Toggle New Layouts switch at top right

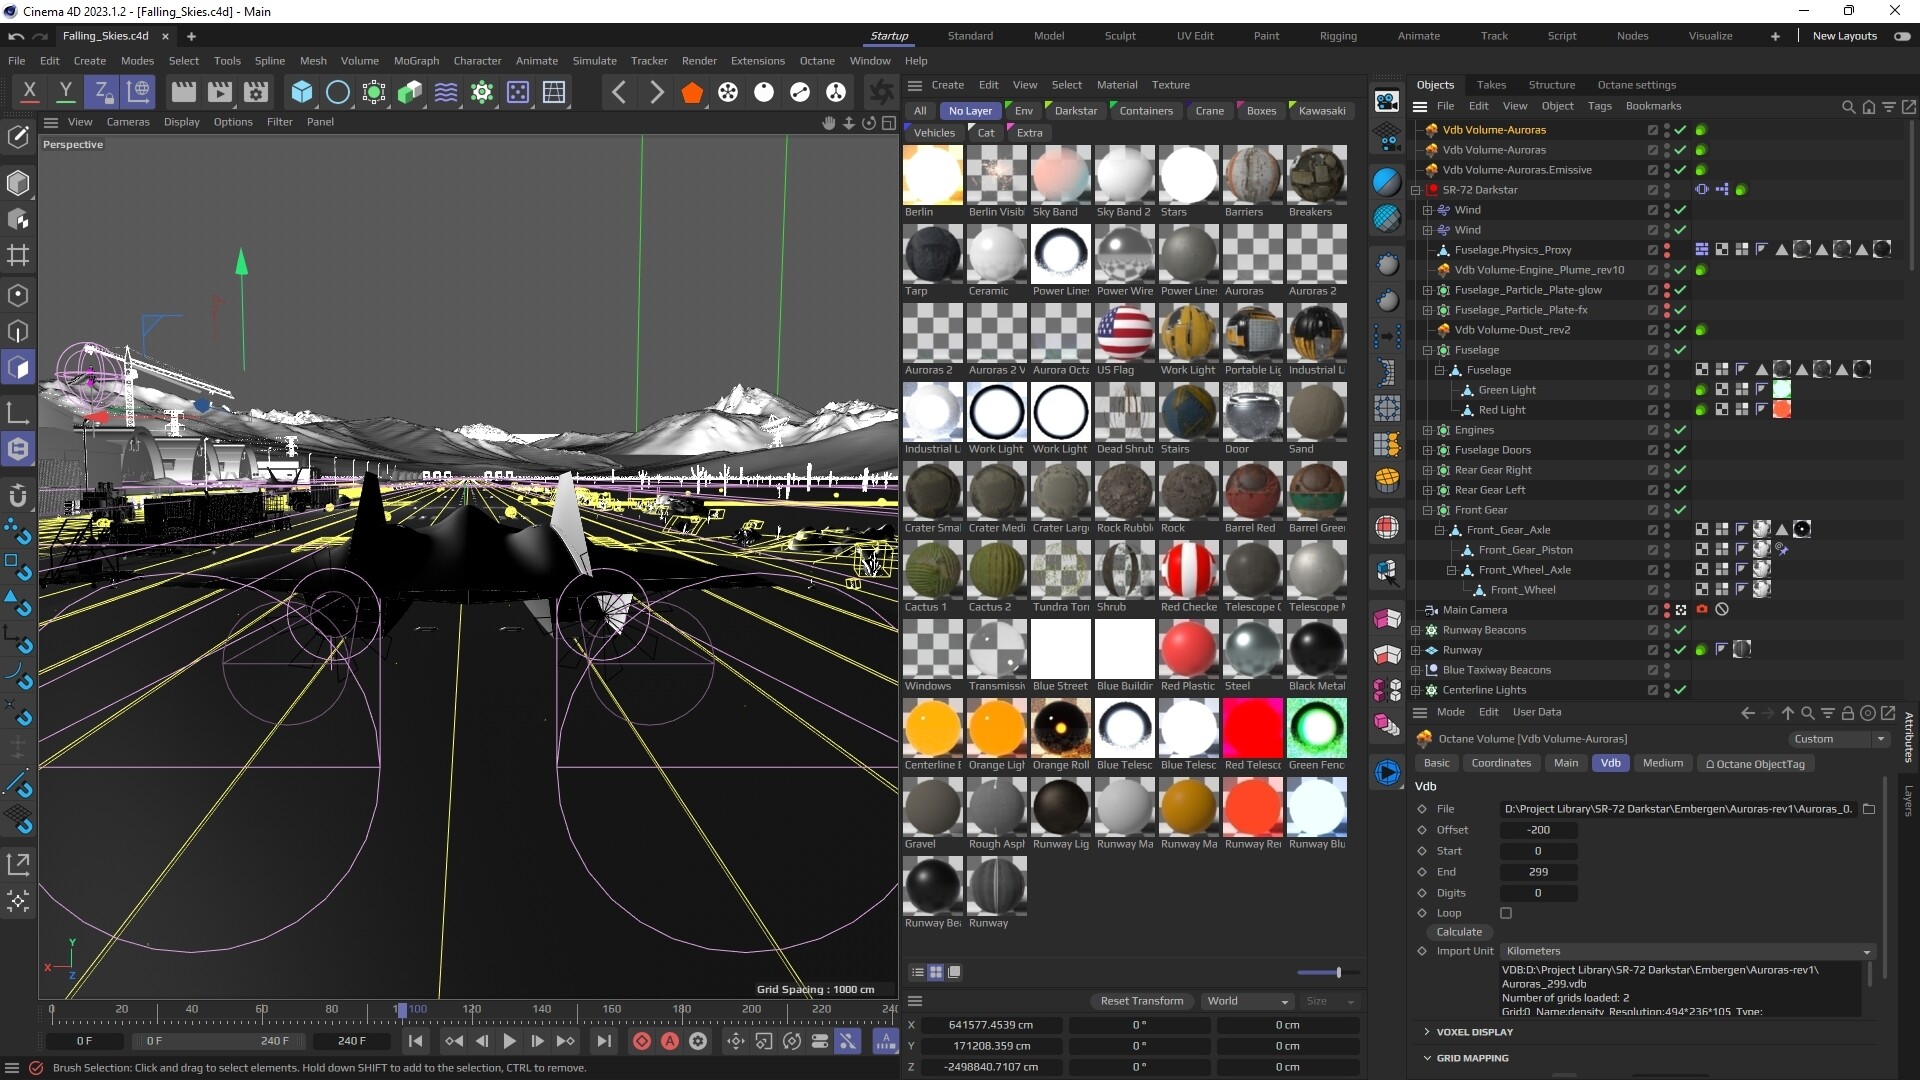point(1901,36)
